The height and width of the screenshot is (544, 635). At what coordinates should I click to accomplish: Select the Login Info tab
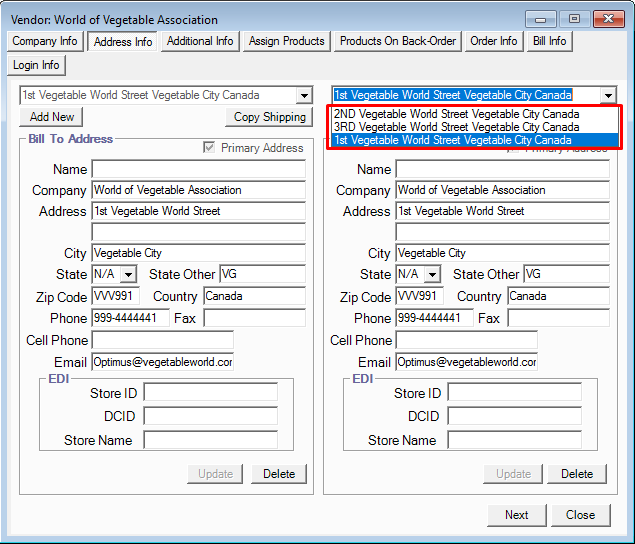(x=37, y=65)
